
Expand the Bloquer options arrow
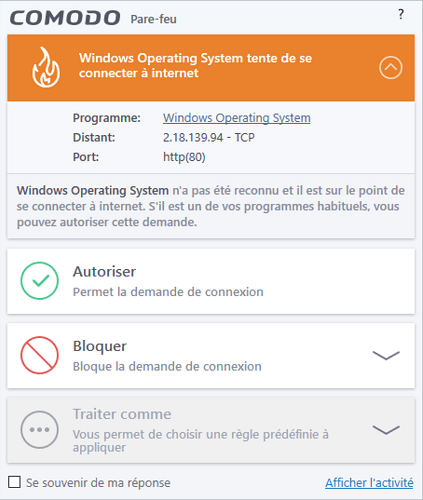click(386, 355)
